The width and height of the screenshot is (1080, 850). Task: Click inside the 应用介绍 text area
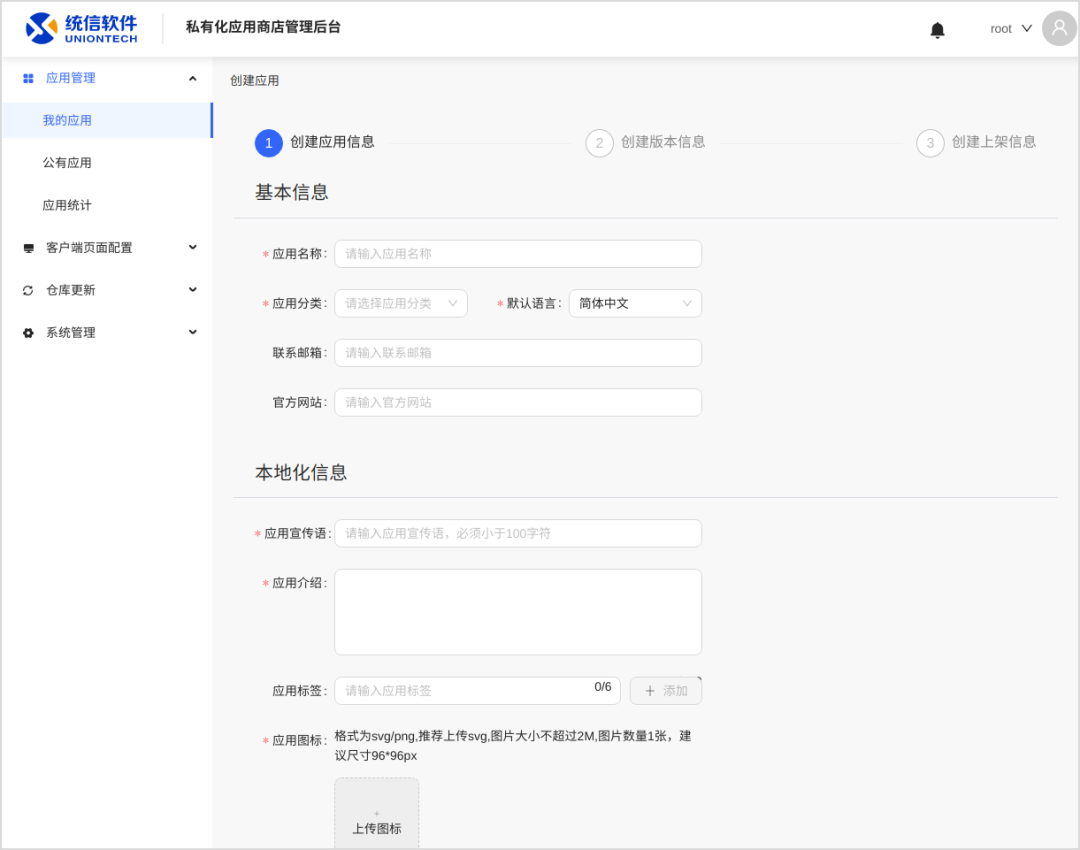click(517, 612)
